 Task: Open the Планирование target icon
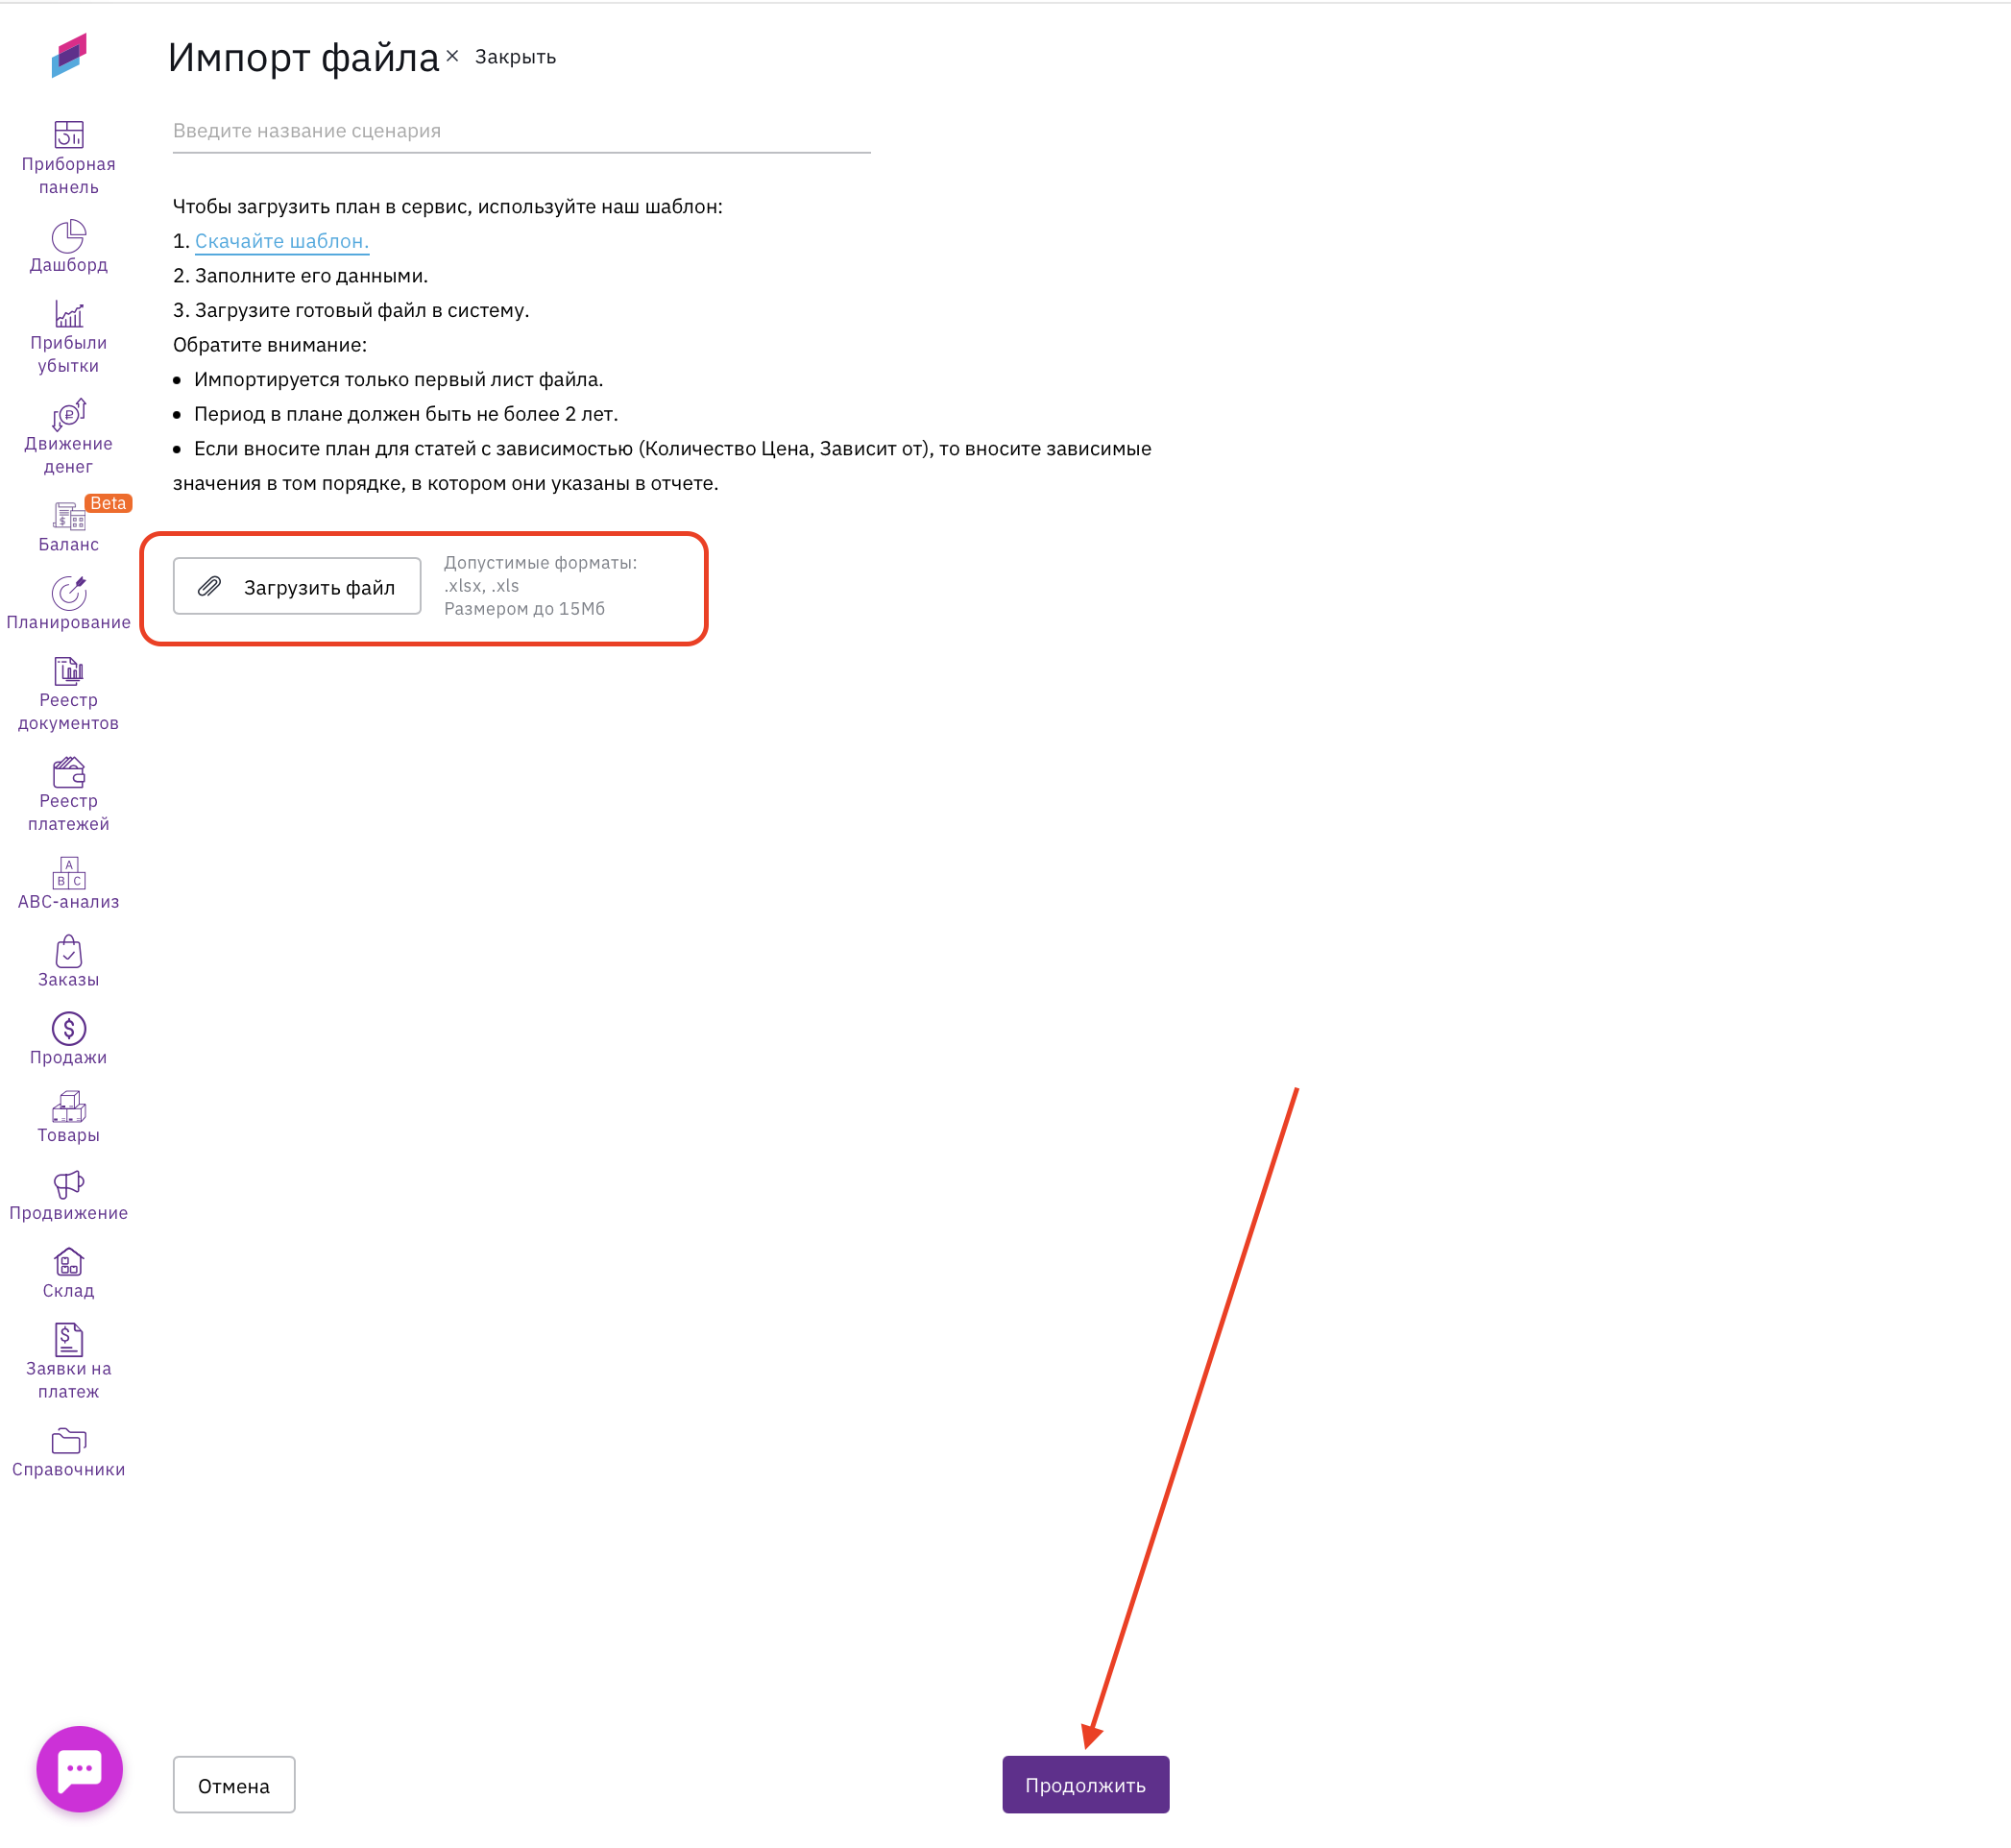pos(68,593)
